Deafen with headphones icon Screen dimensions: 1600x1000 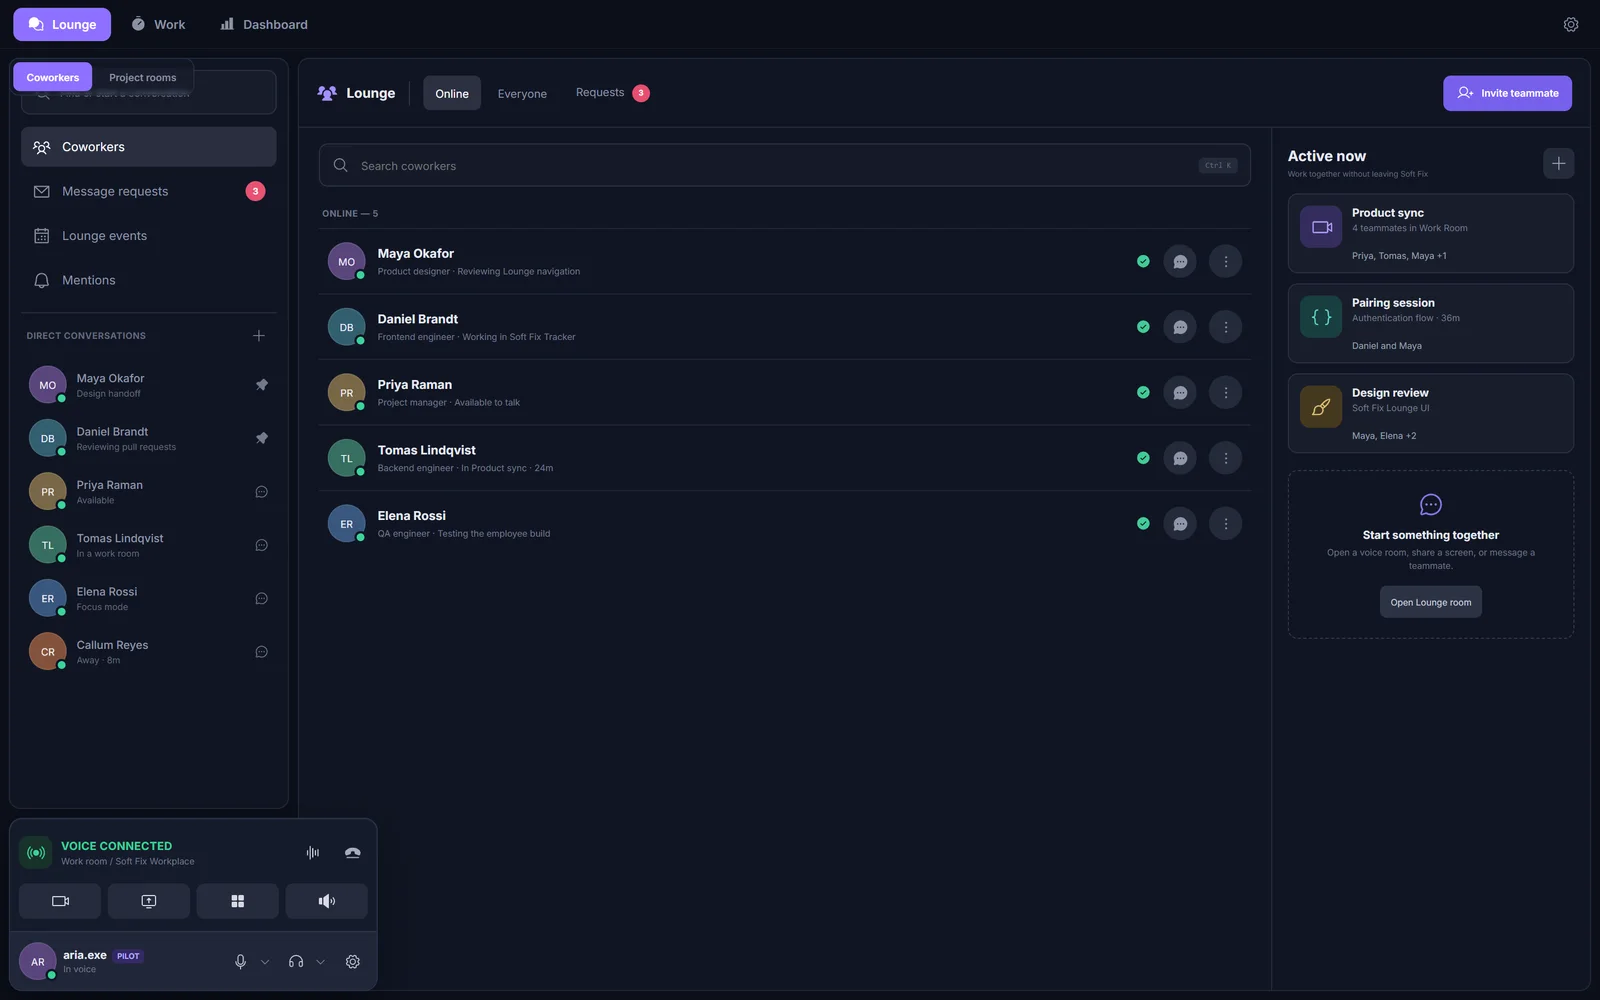click(296, 962)
